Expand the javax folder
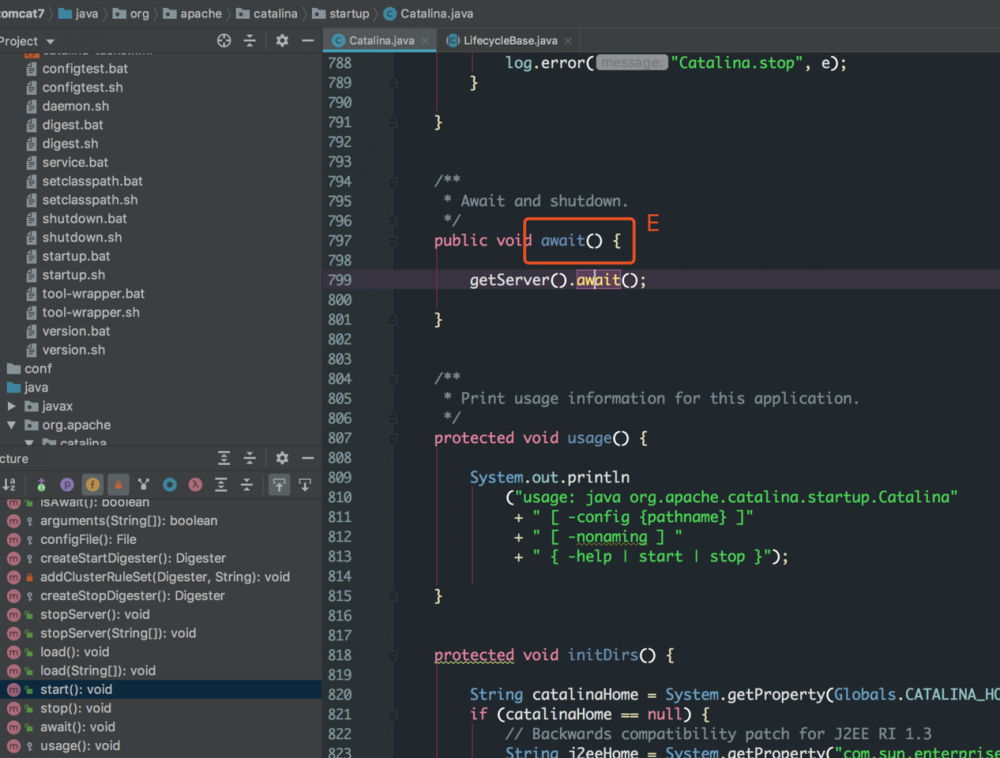This screenshot has height=758, width=1000. 12,407
